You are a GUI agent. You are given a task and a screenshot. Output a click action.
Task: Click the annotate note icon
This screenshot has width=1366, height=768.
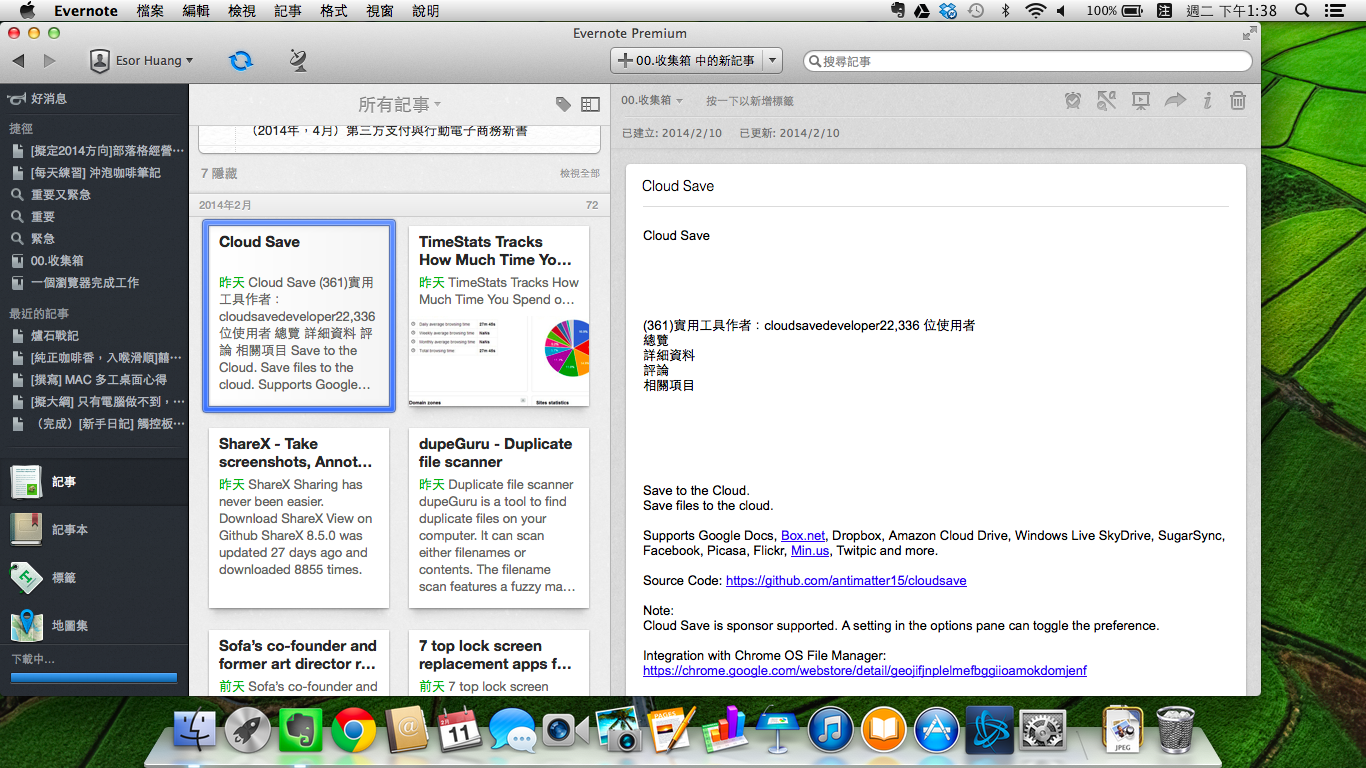tap(1106, 100)
